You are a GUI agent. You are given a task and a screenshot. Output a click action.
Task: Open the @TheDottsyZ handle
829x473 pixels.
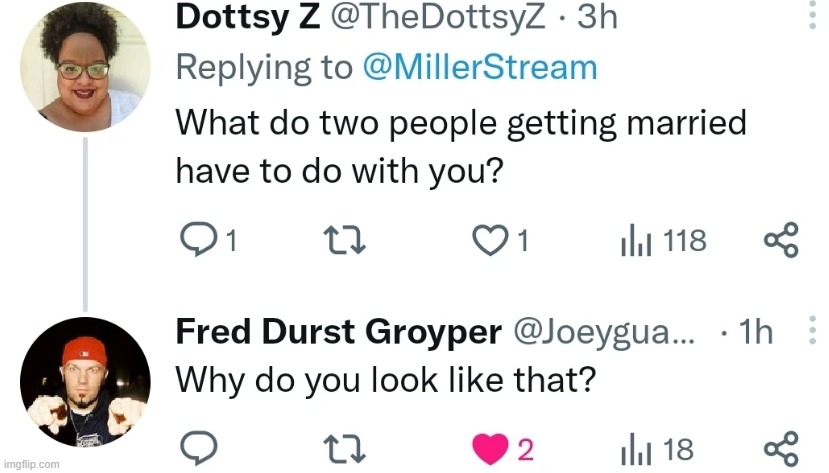(438, 18)
